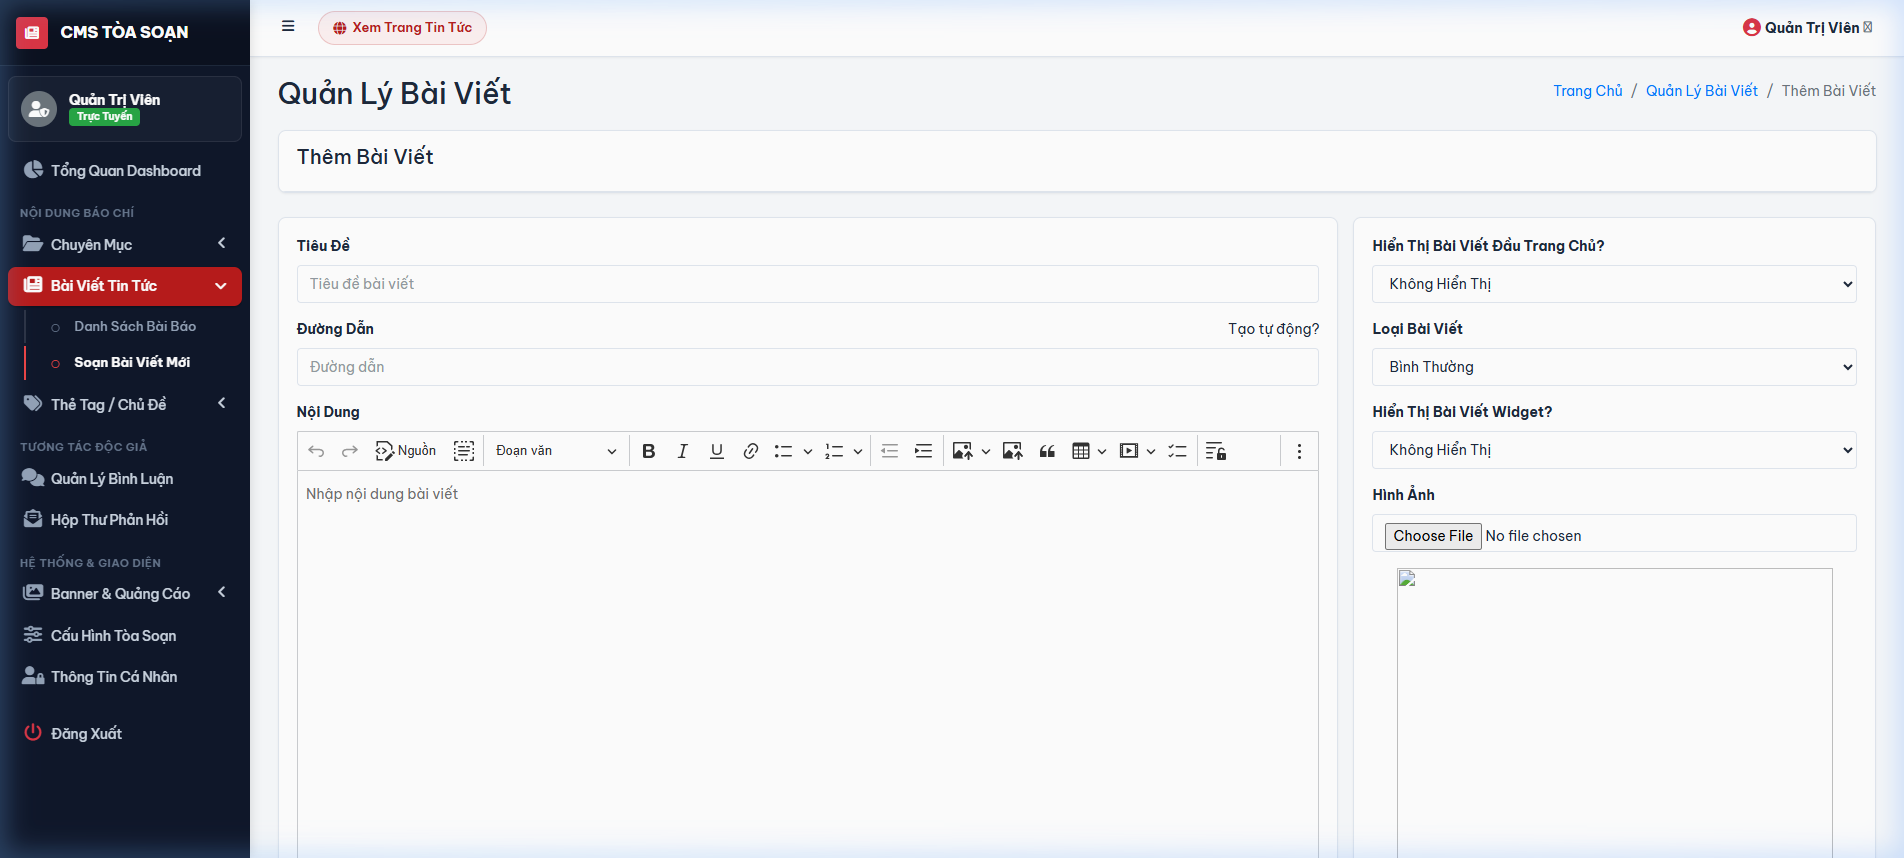Open Hiển Thị Bài Viết Đầu Trang Chủ dropdown
Image resolution: width=1904 pixels, height=858 pixels.
coord(1614,284)
